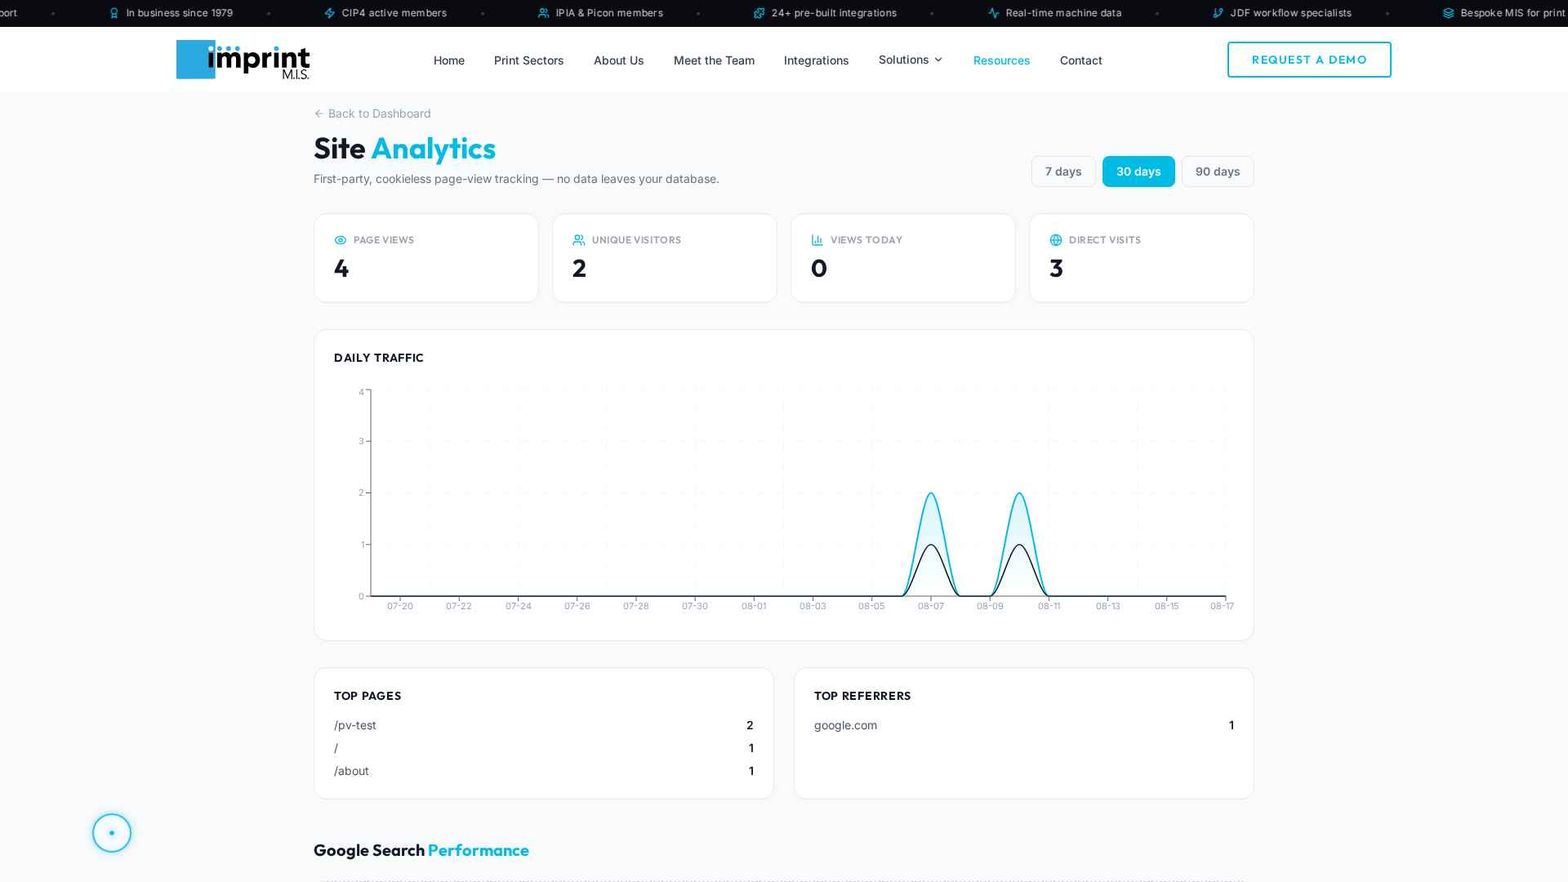Click the users icon beside Unique Visitors
Image resolution: width=1568 pixels, height=882 pixels.
pyautogui.click(x=578, y=240)
